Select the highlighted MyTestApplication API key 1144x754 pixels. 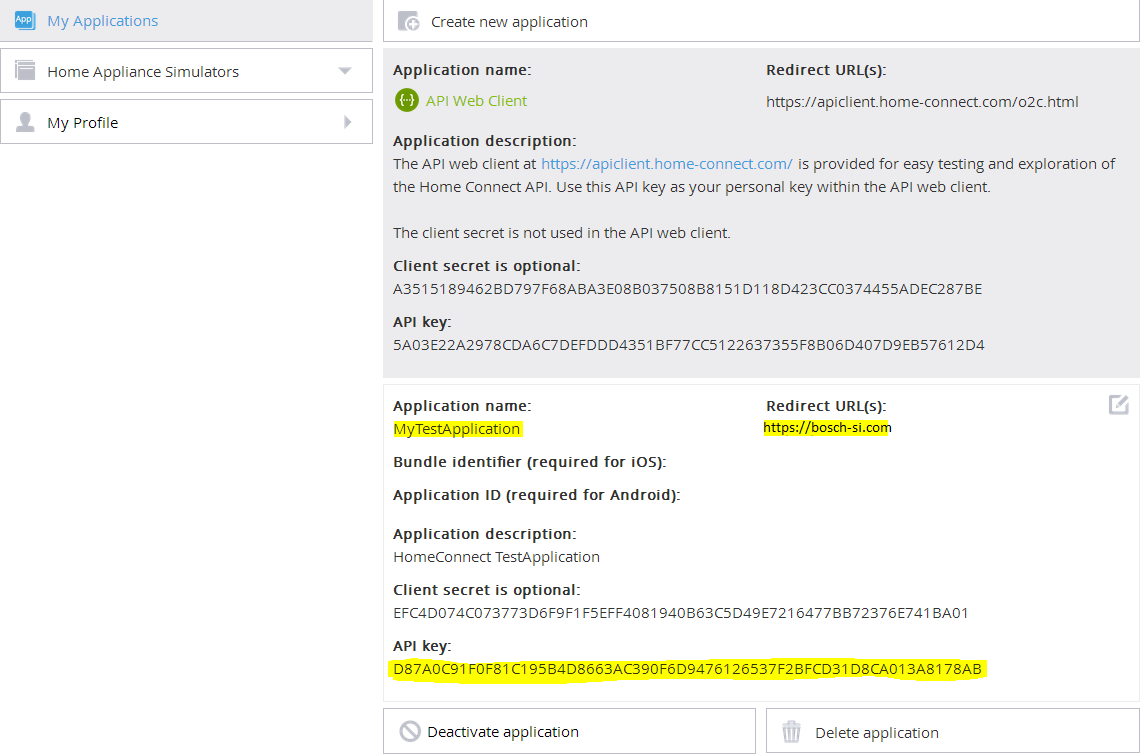(x=688, y=669)
